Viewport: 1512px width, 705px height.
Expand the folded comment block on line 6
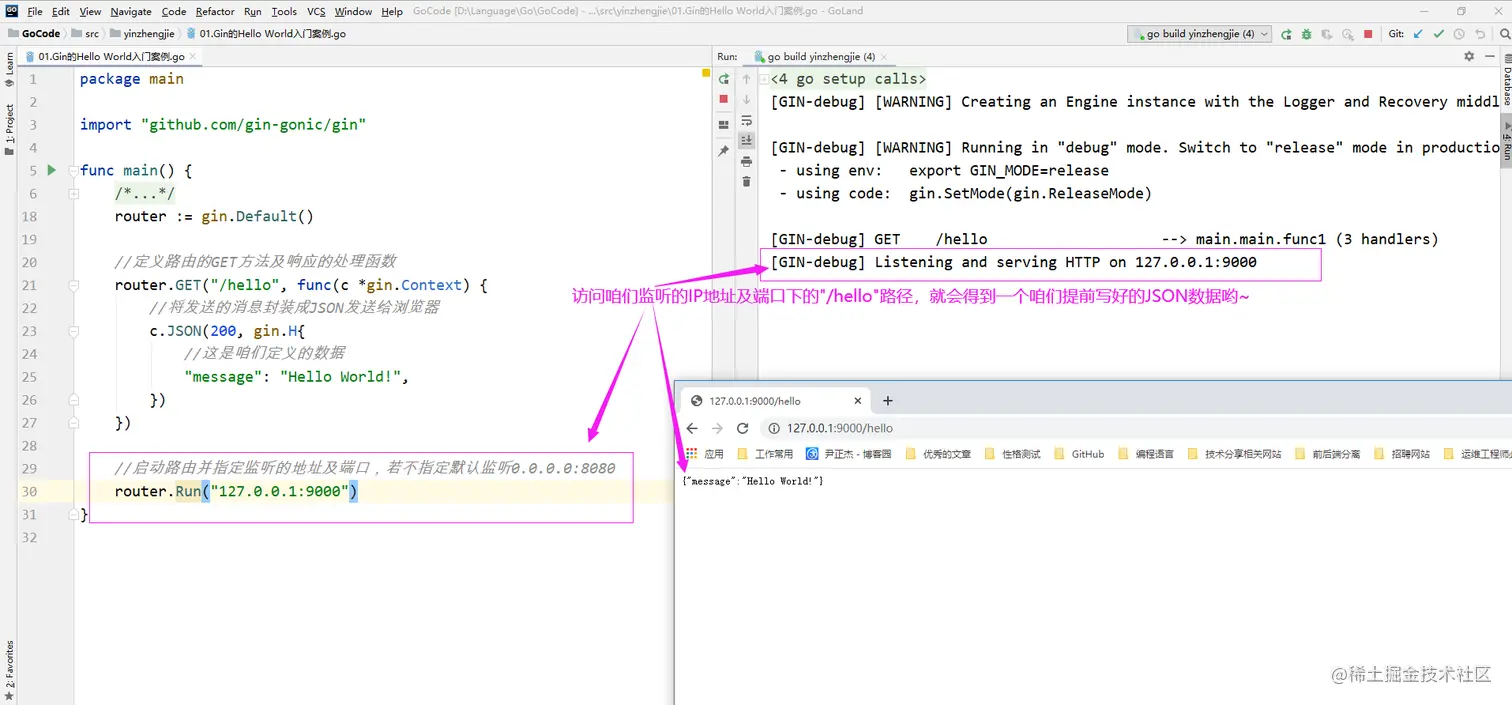point(74,193)
